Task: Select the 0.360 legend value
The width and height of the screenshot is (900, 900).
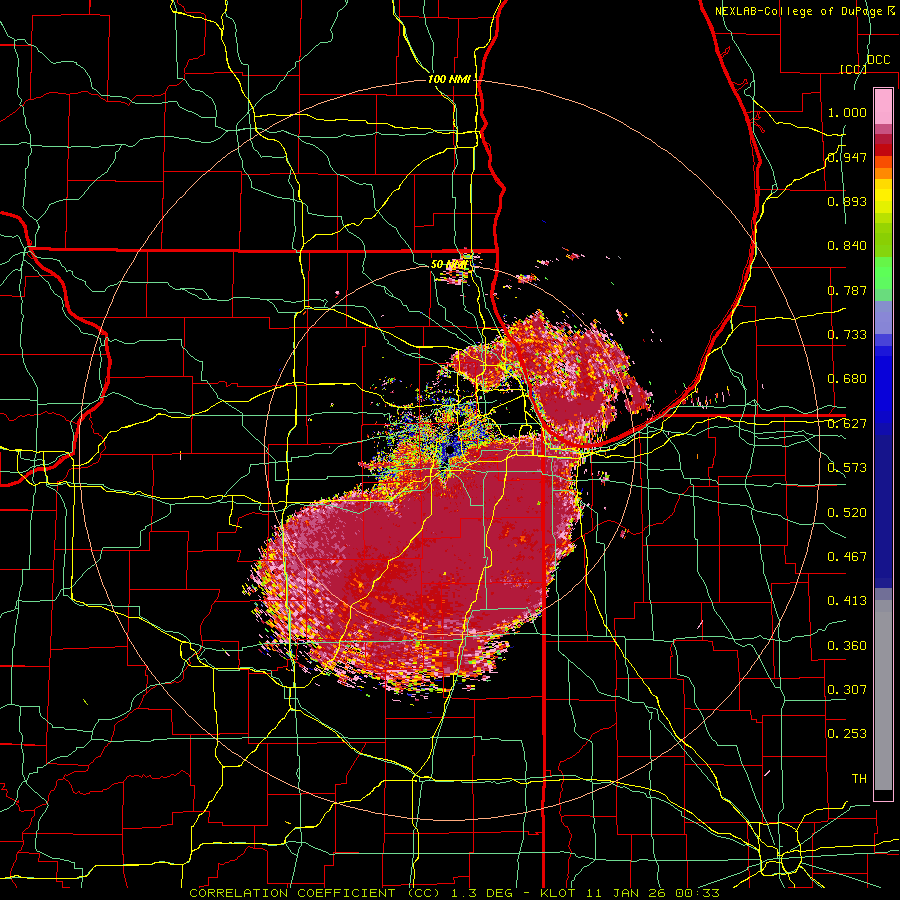Action: point(847,646)
